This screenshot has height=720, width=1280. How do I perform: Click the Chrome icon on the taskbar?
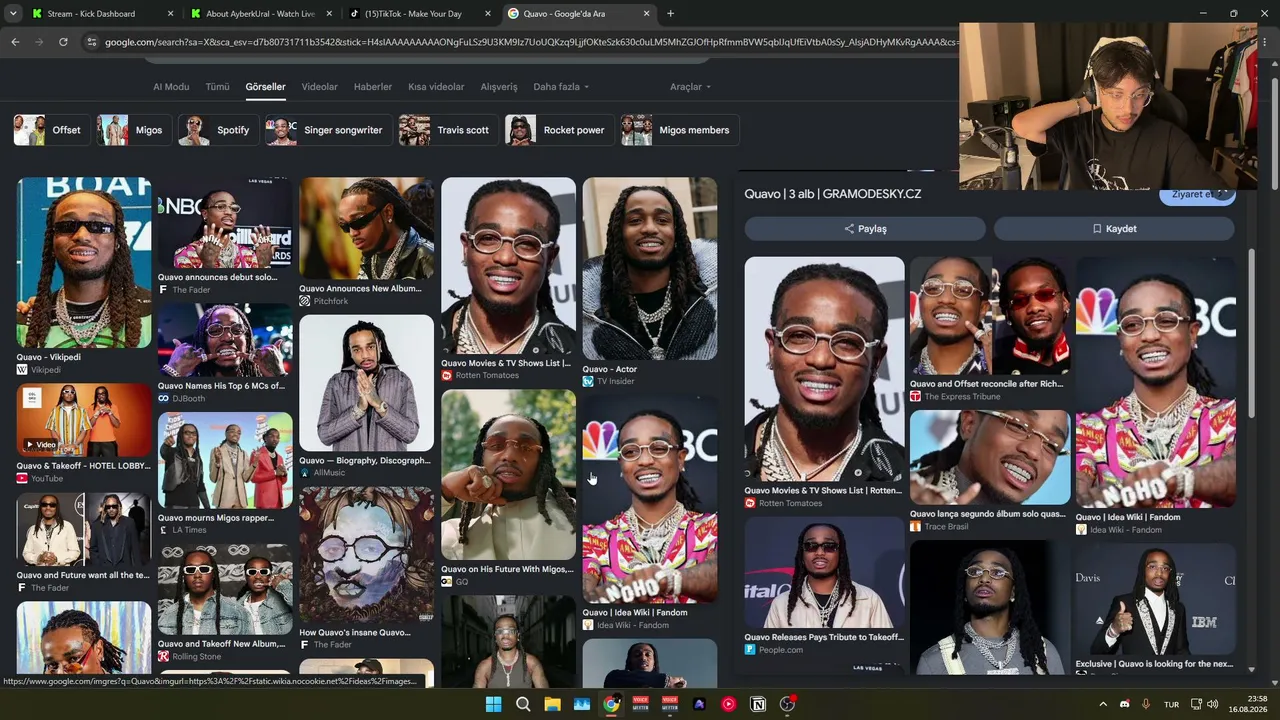(611, 704)
